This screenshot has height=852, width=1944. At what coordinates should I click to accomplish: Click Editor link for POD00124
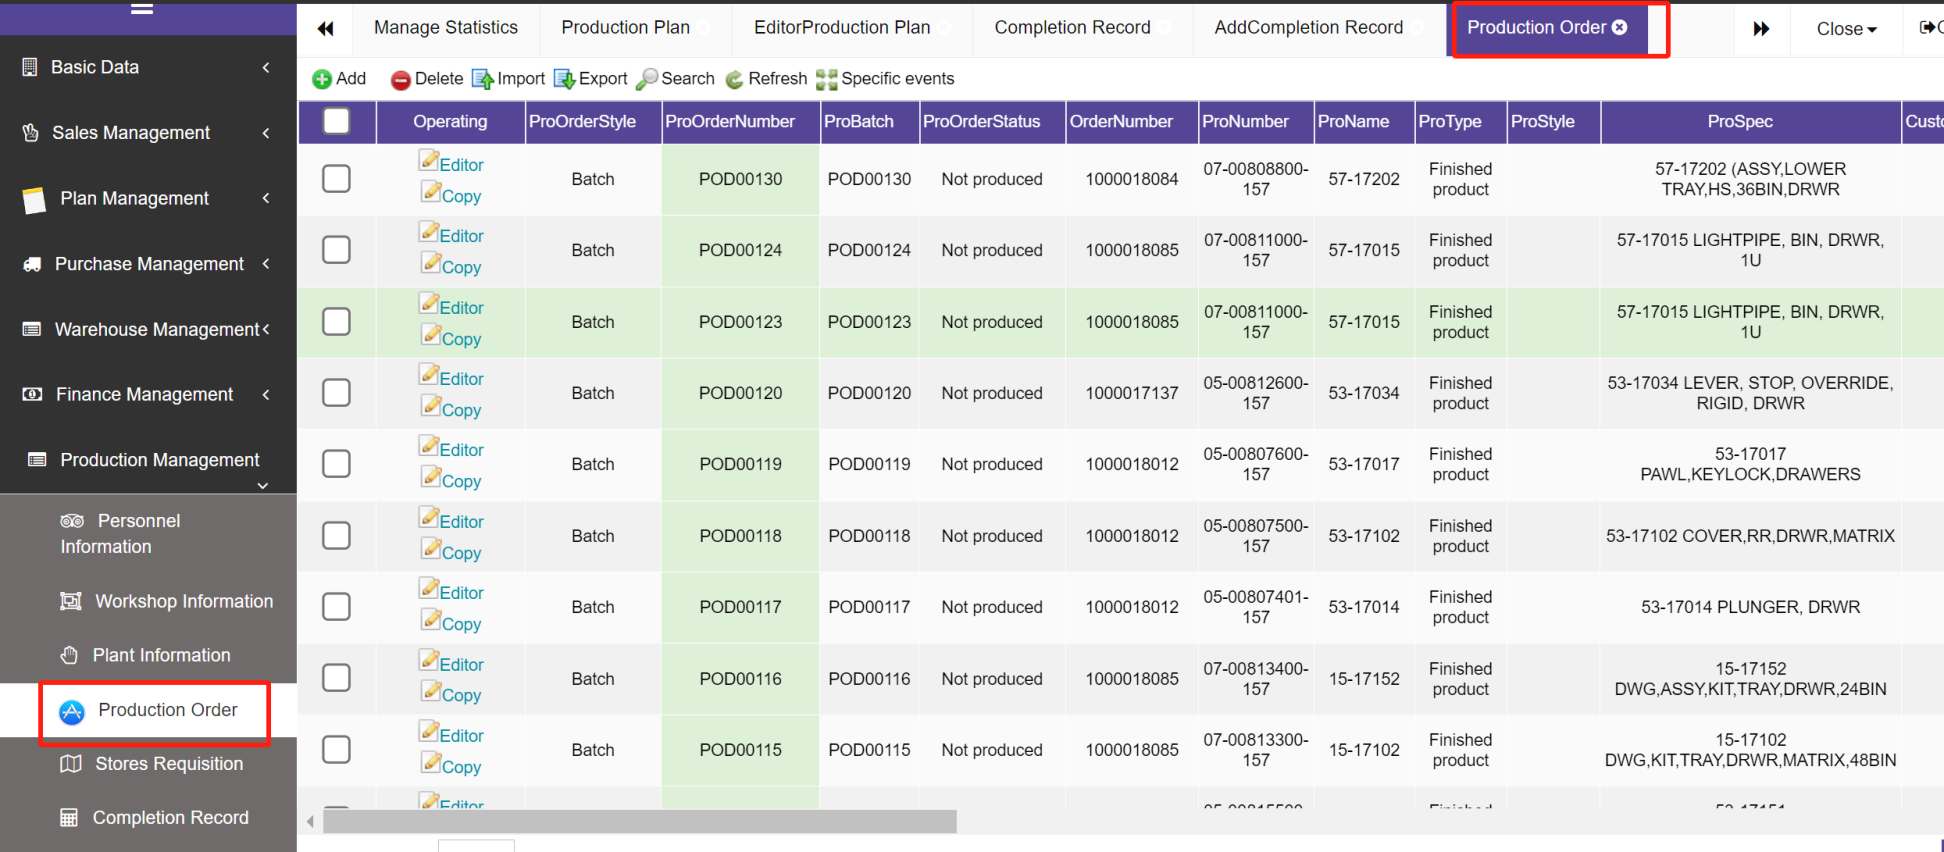[x=461, y=236]
